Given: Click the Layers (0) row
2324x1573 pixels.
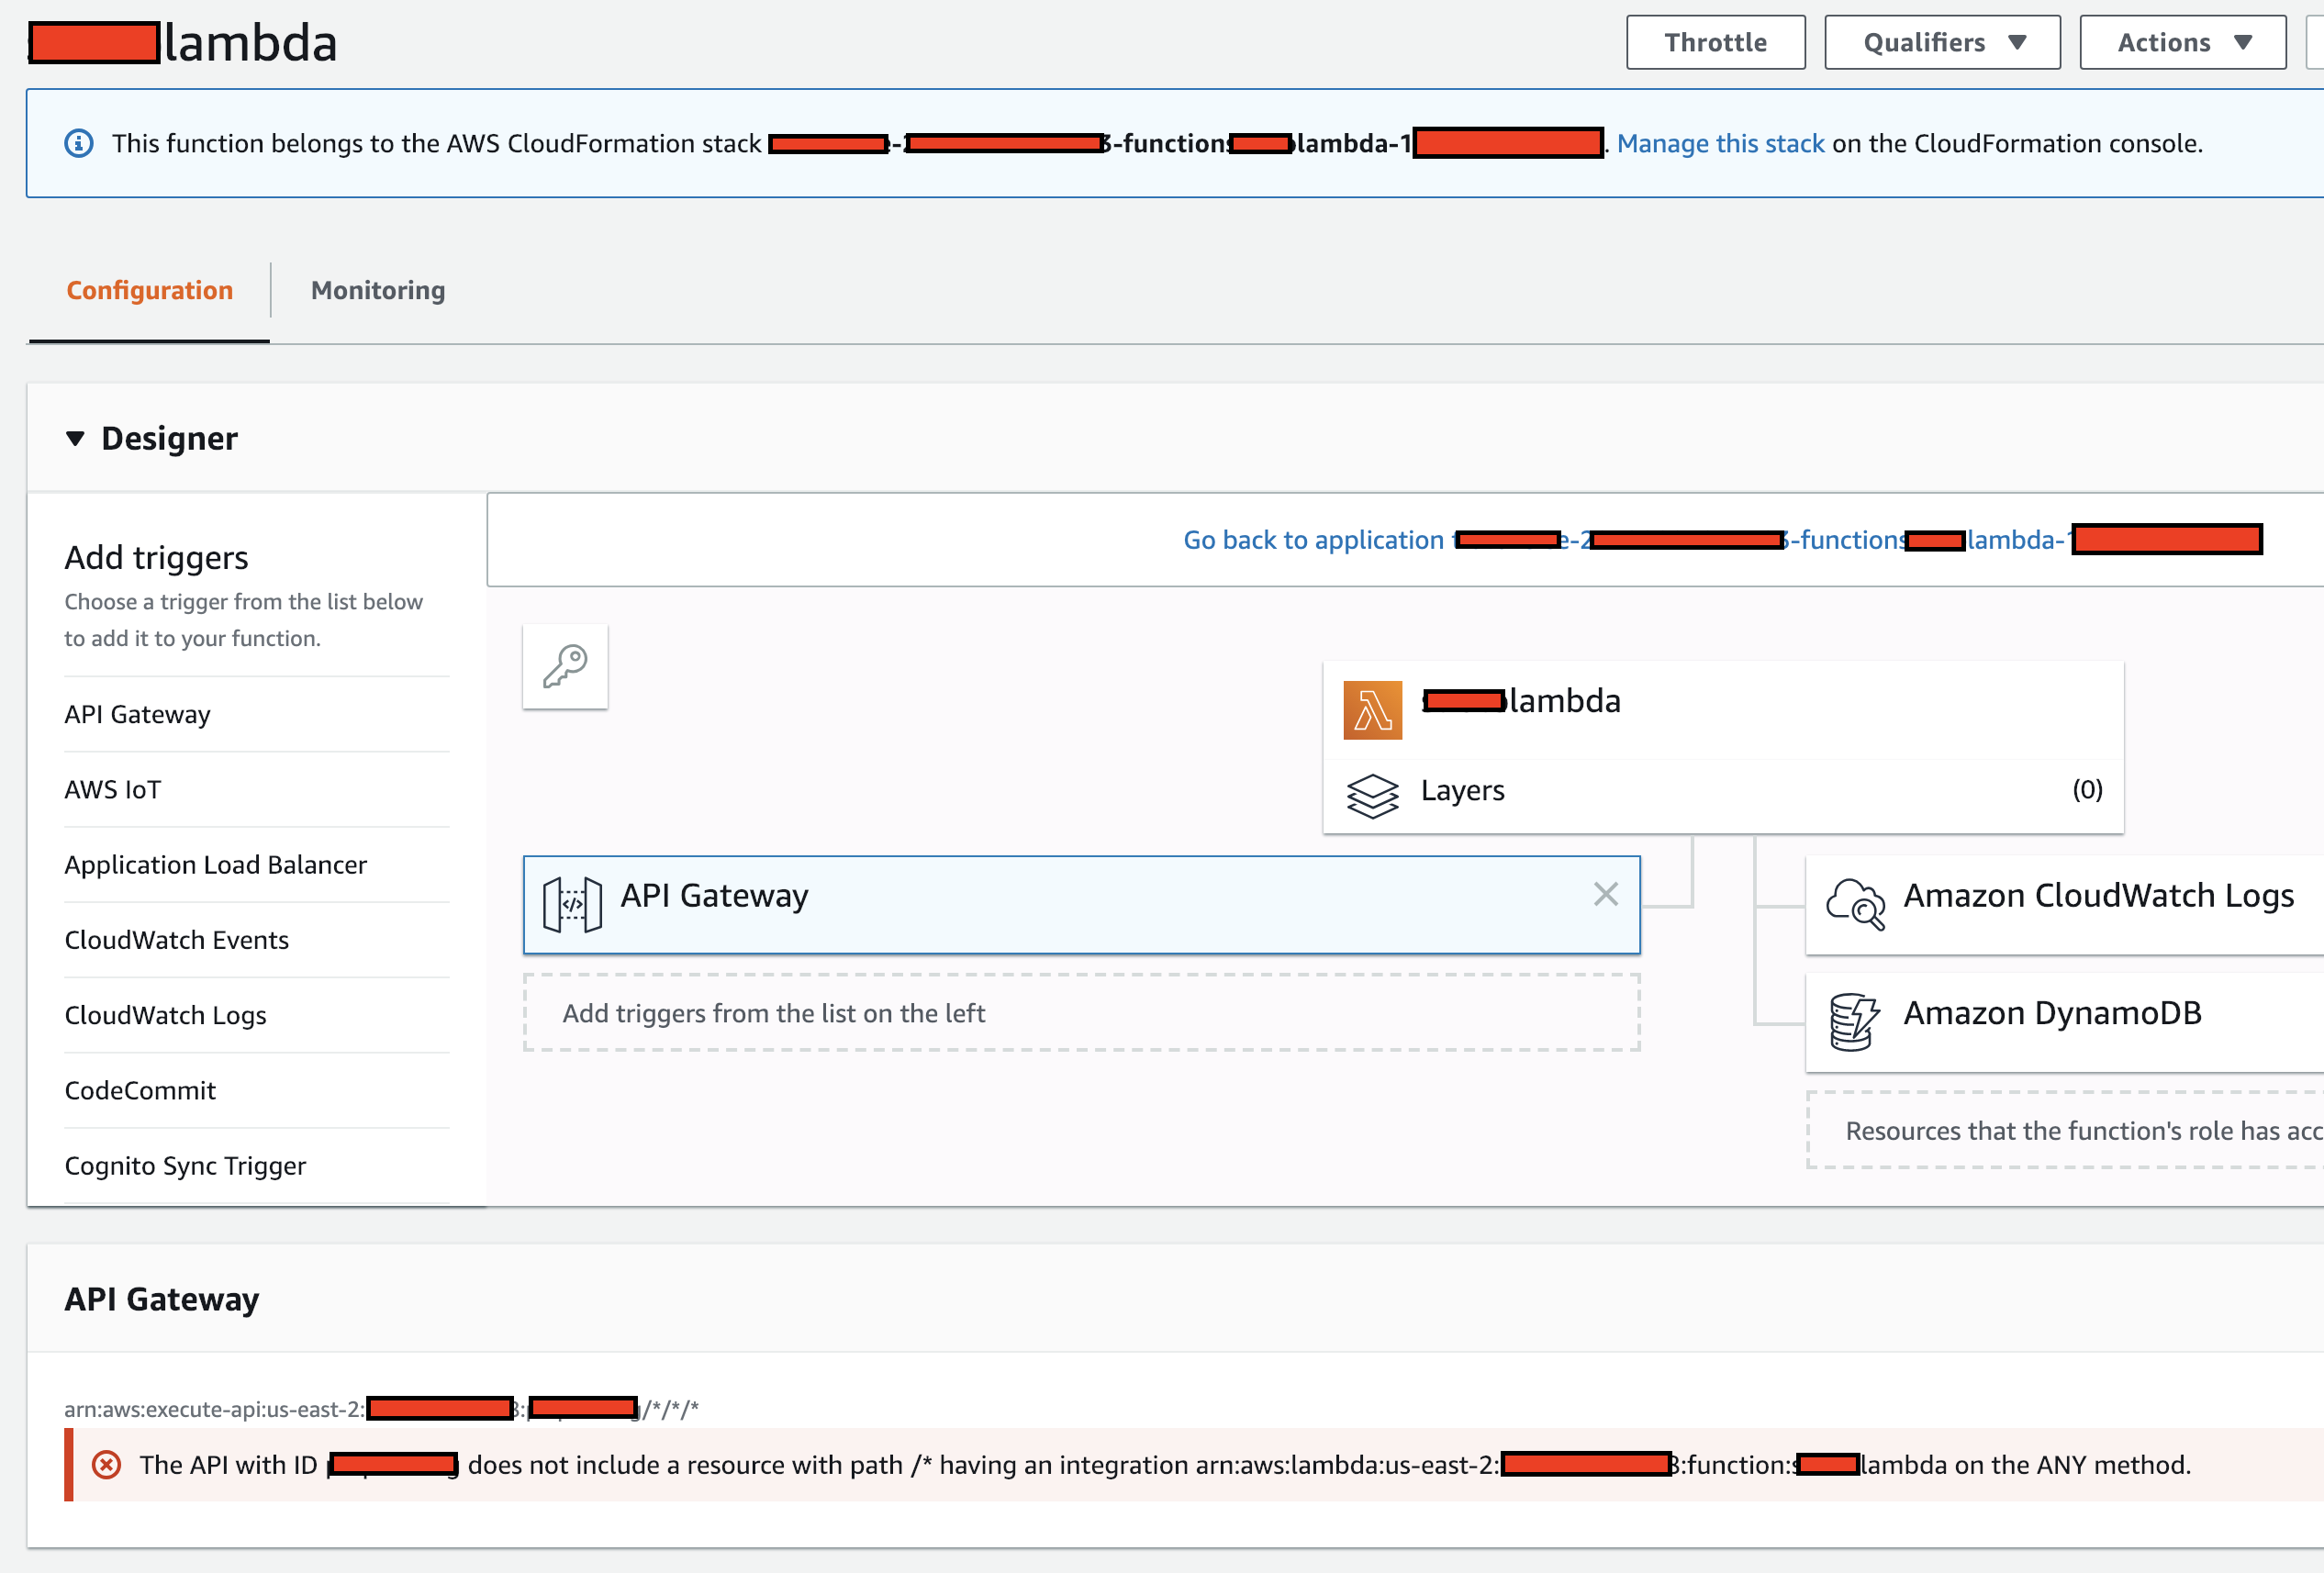Looking at the screenshot, I should pos(1722,796).
